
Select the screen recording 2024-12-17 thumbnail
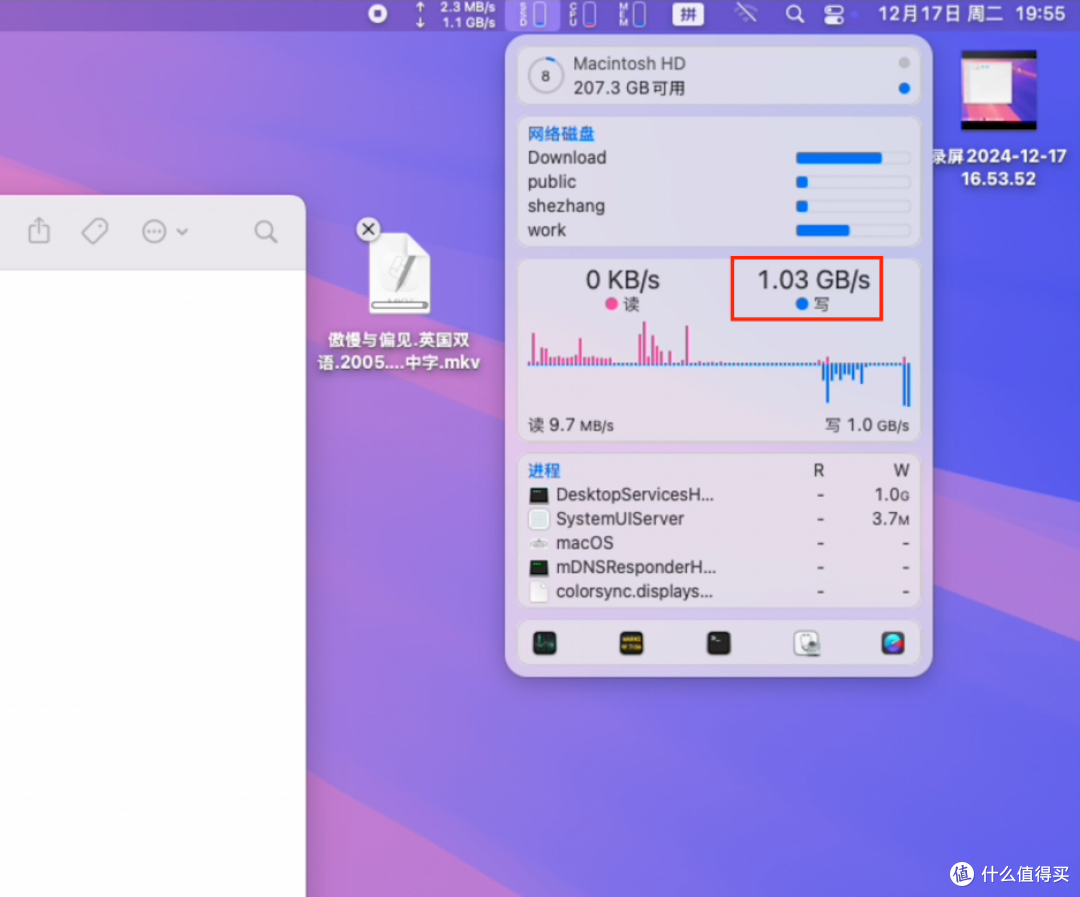pyautogui.click(x=999, y=90)
